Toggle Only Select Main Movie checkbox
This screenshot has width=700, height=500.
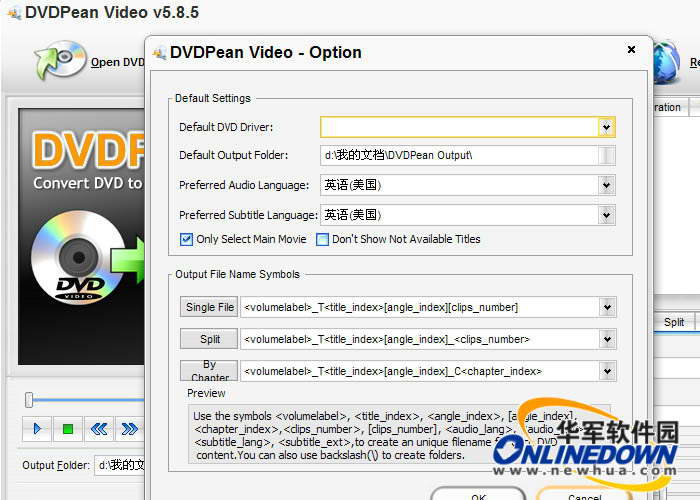(x=186, y=240)
